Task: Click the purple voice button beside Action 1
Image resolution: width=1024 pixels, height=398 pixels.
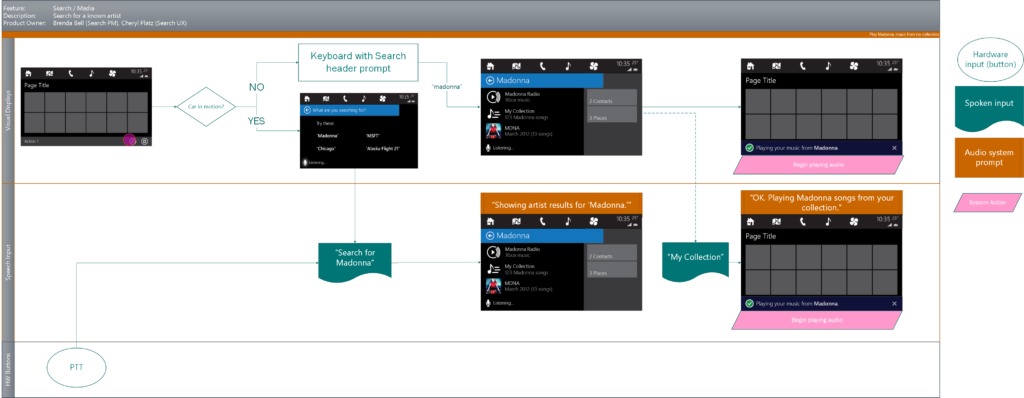Action: point(129,140)
